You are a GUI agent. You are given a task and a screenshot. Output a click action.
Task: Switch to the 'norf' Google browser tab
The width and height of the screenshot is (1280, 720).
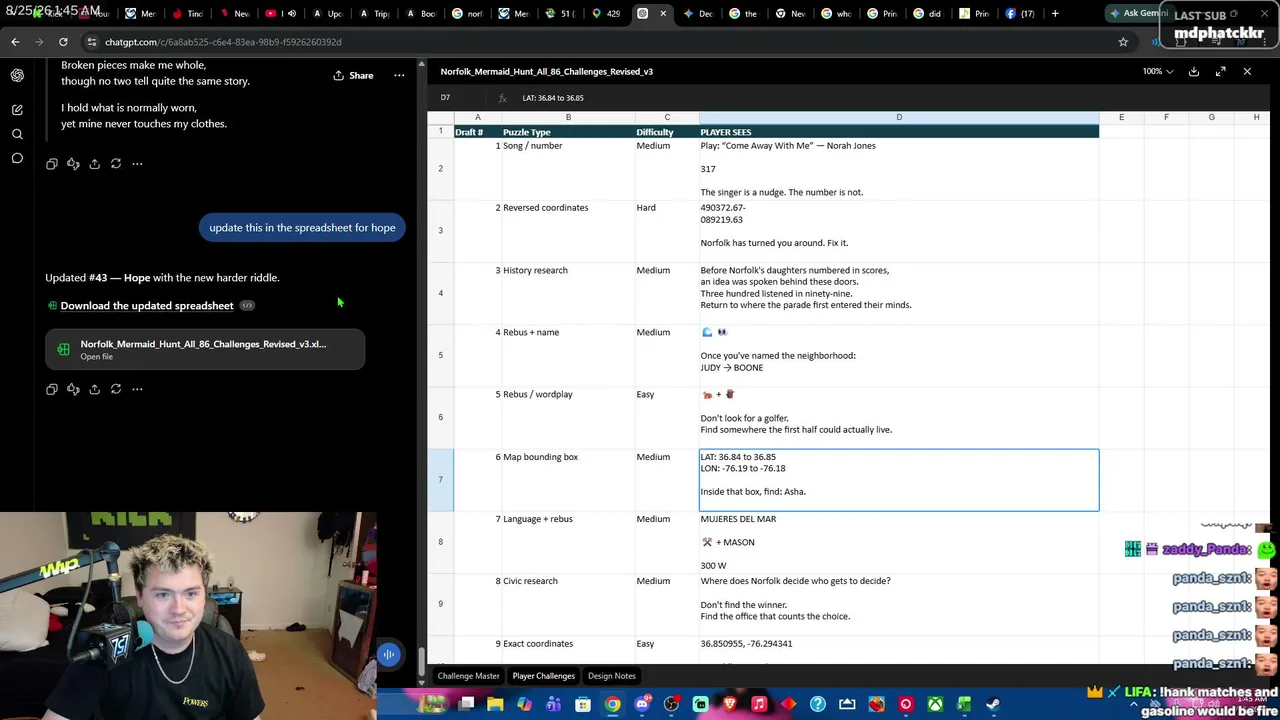click(x=468, y=14)
